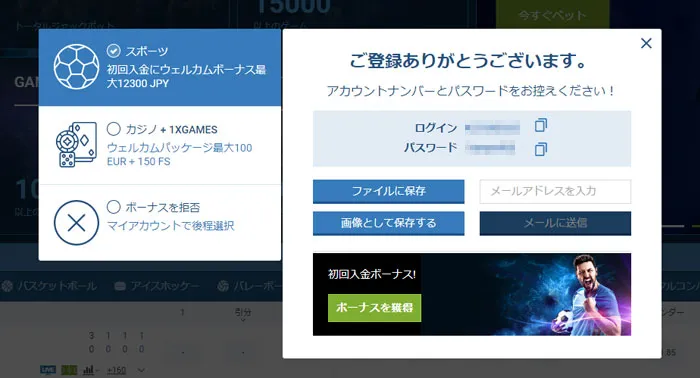Click 今すぐベット button in background page
The width and height of the screenshot is (700, 378).
pyautogui.click(x=553, y=15)
